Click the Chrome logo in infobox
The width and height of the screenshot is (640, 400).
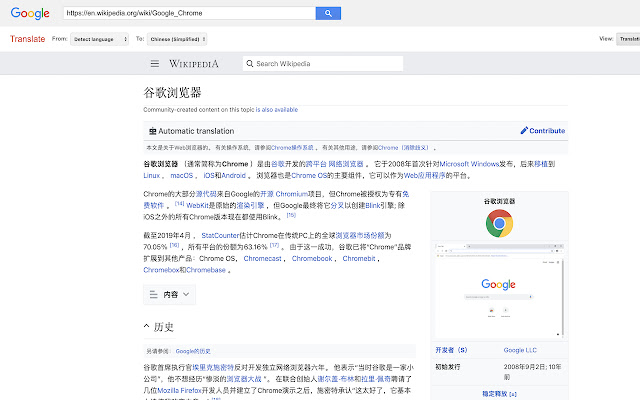(x=499, y=223)
